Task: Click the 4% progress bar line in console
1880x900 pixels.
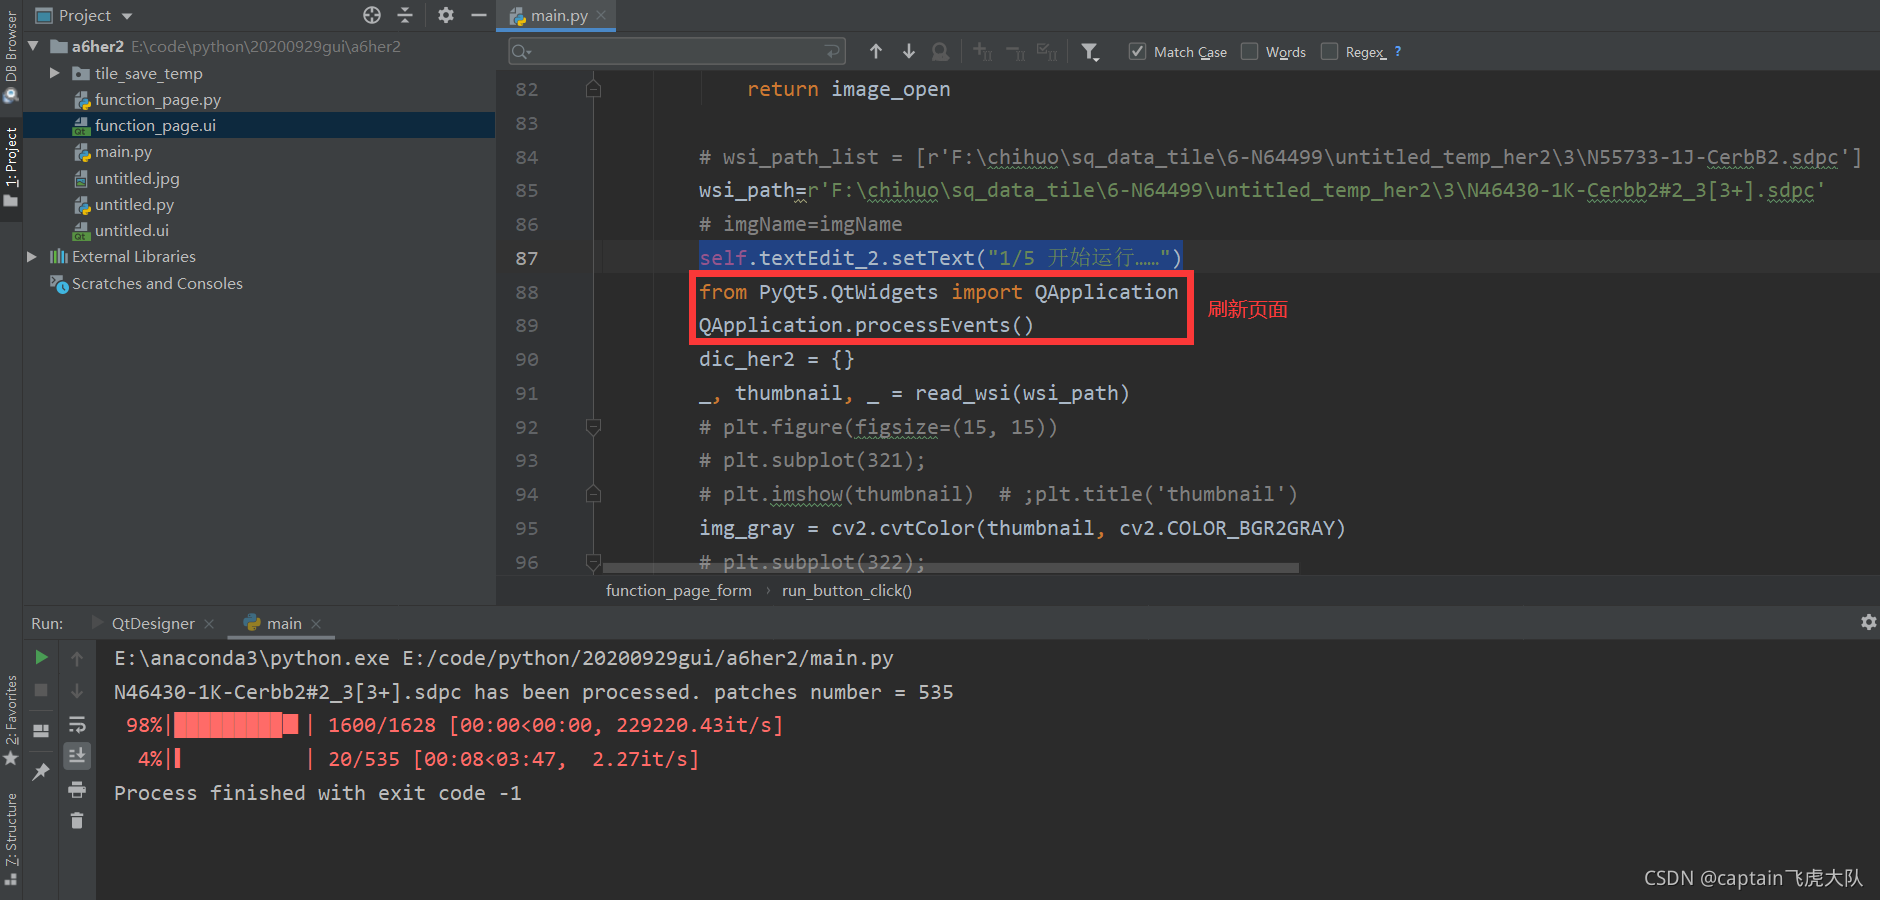Action: (418, 759)
